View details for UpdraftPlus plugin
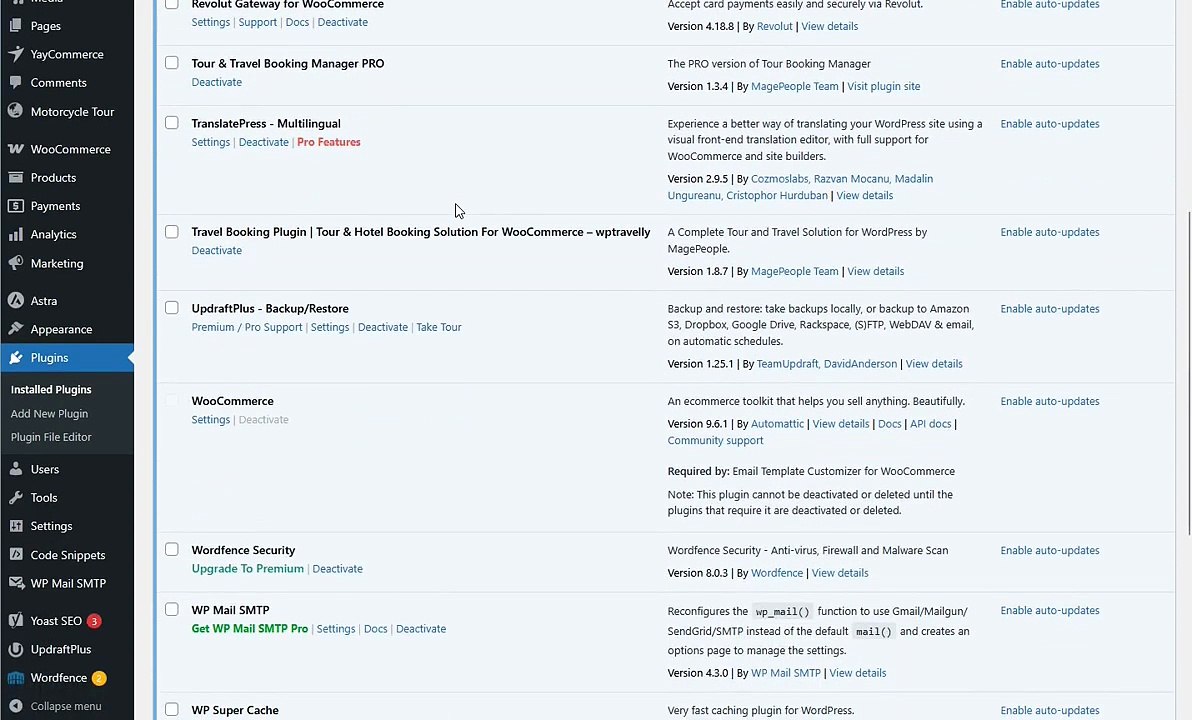The height and width of the screenshot is (720, 1192). (934, 363)
